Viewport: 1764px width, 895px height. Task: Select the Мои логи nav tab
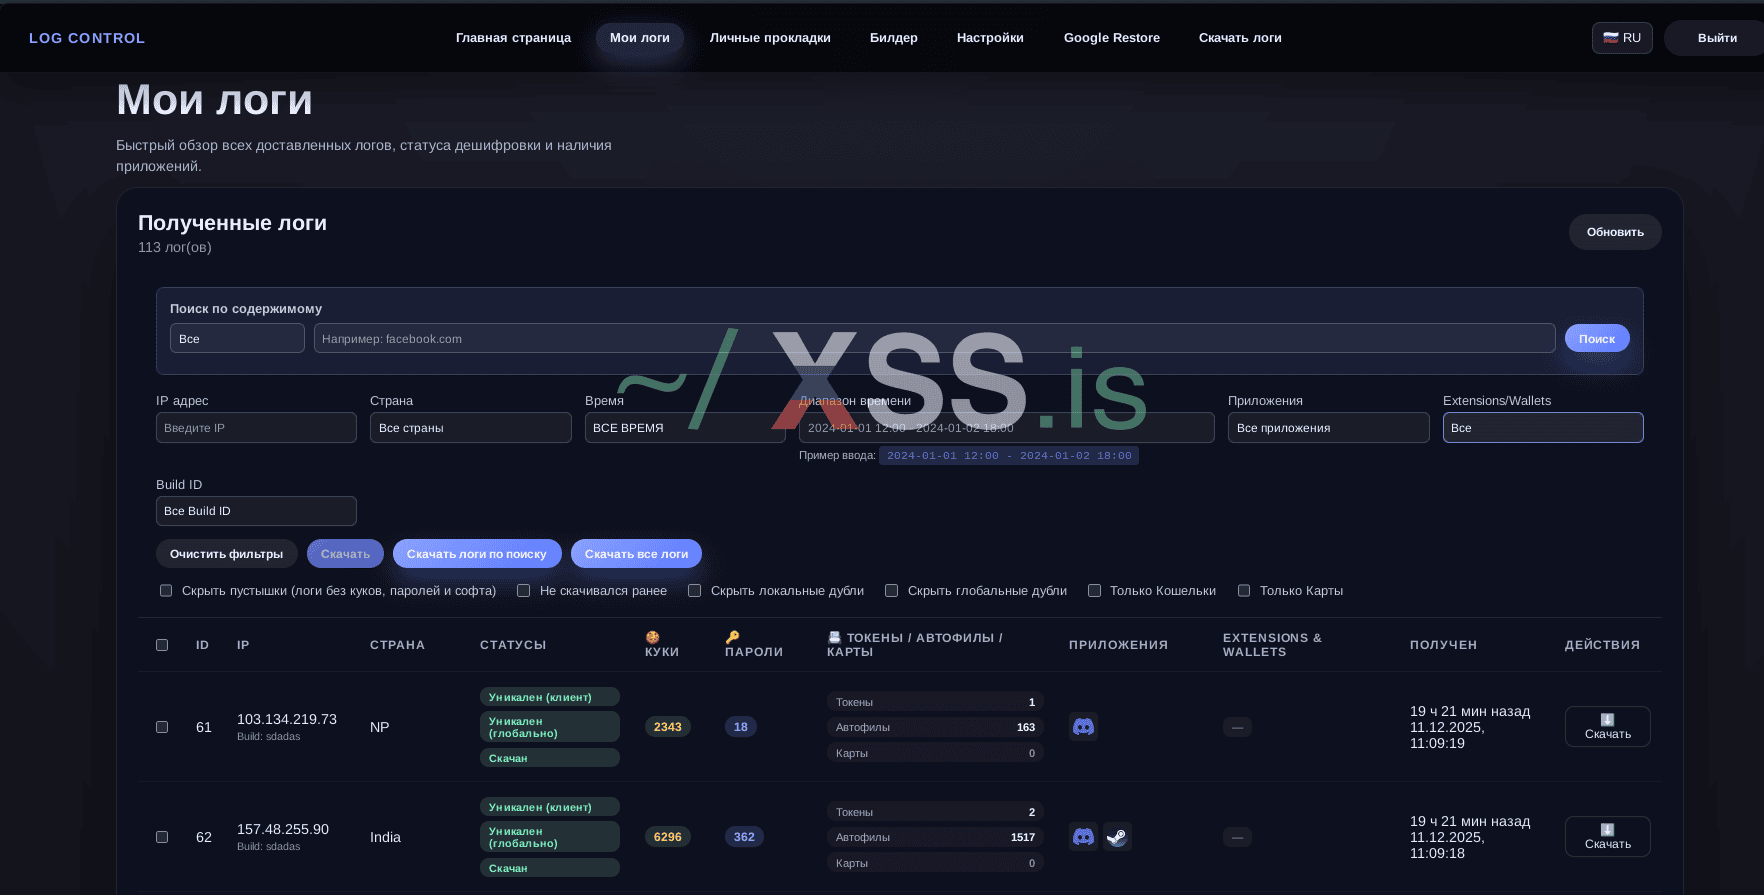(x=640, y=38)
